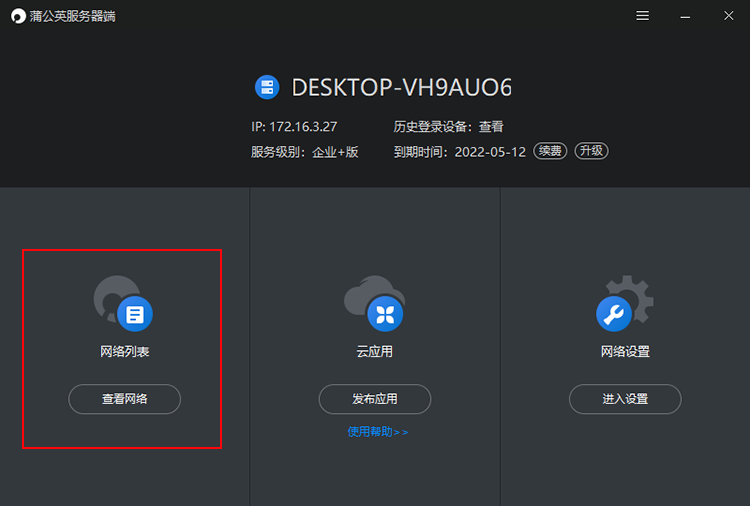This screenshot has height=506, width=750.
Task: Click the 蒲公英 logo in title bar
Action: pos(18,16)
